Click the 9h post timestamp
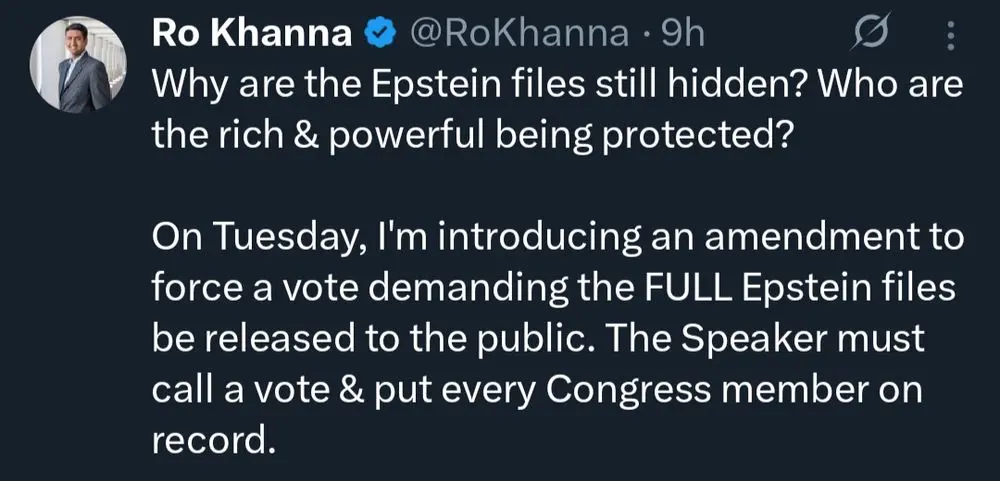The height and width of the screenshot is (481, 1000). 684,34
